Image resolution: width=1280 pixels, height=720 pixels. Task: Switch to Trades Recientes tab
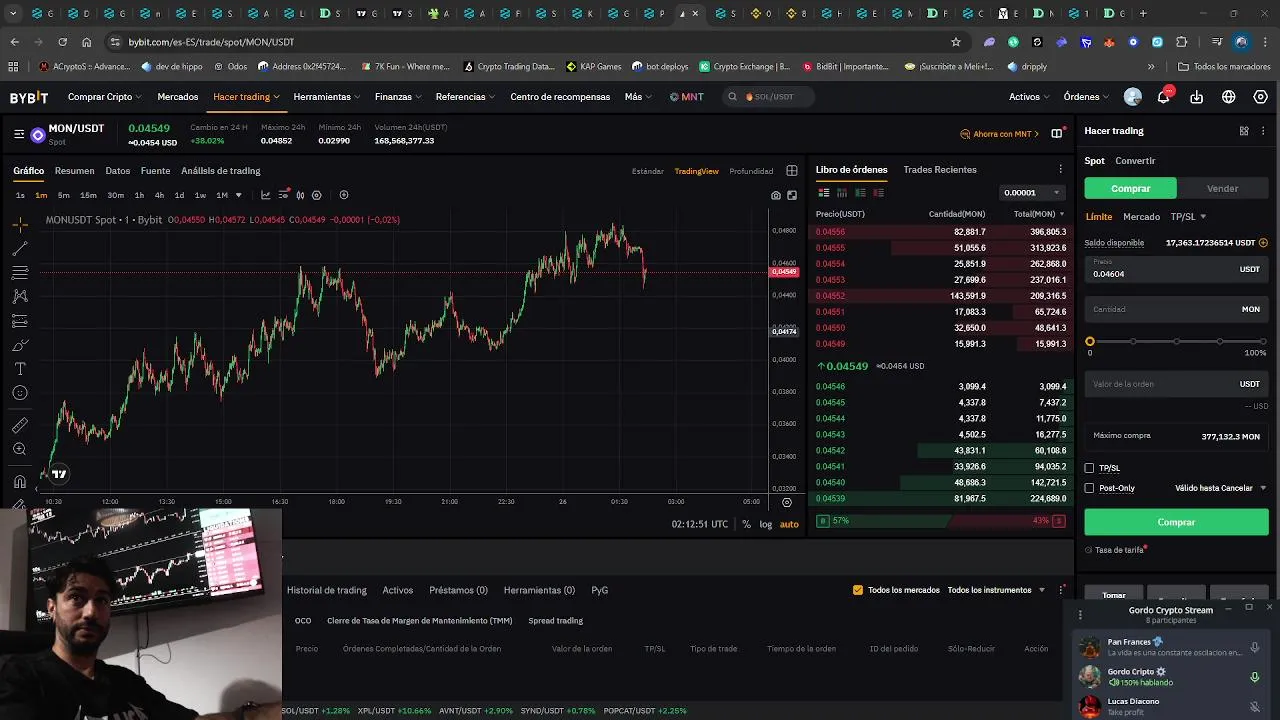pos(940,170)
